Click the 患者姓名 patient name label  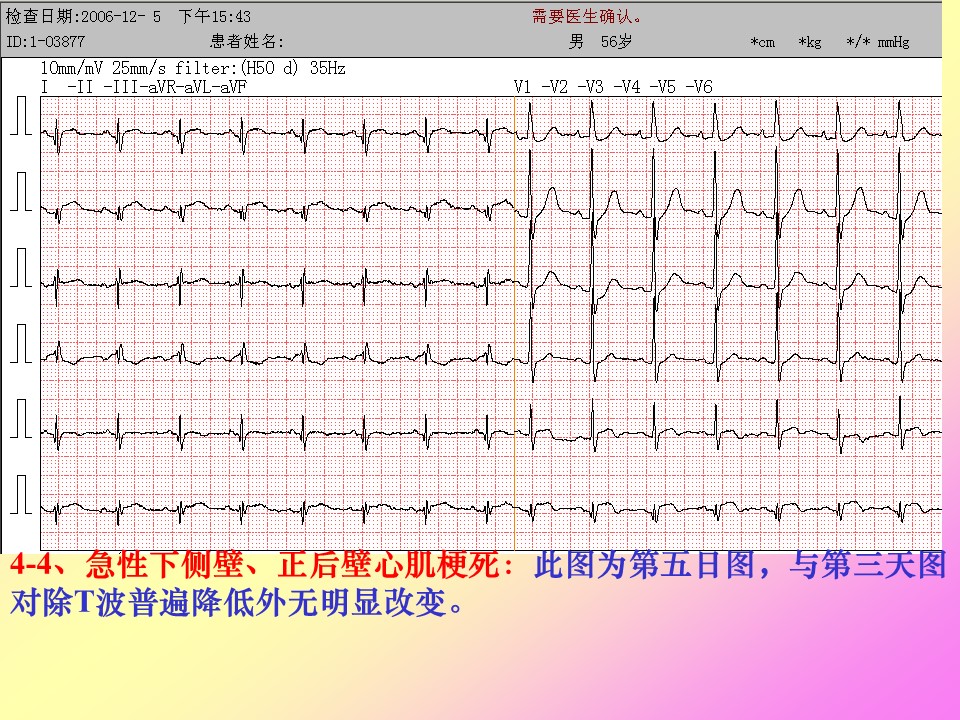click(247, 41)
